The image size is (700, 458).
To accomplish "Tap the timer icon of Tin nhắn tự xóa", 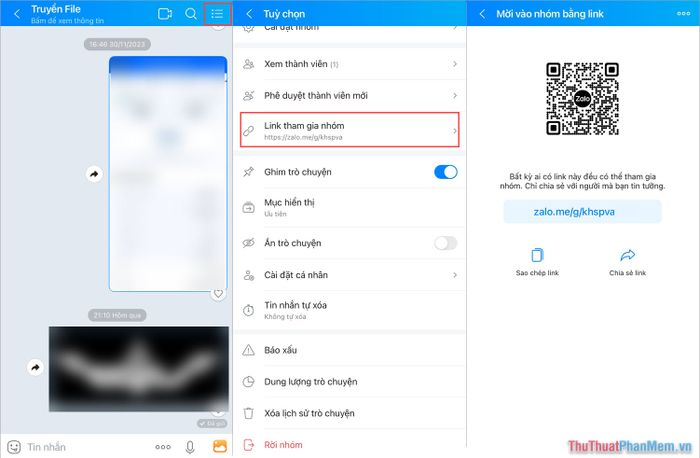I will pos(249,310).
